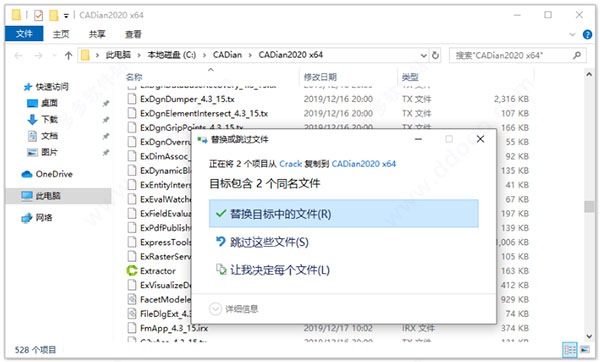Image resolution: width=600 pixels, height=362 pixels.
Task: Click the Extractor green app icon
Action: point(132,271)
